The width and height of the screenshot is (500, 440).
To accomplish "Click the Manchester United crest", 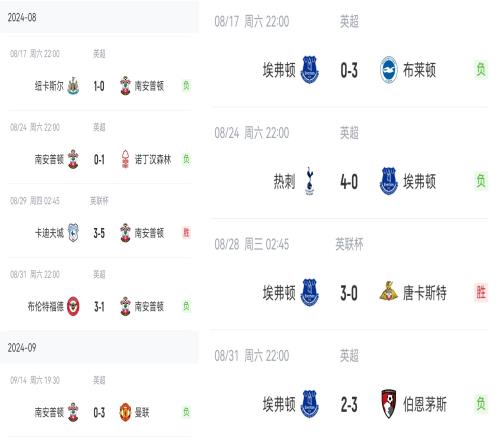I will coord(125,413).
